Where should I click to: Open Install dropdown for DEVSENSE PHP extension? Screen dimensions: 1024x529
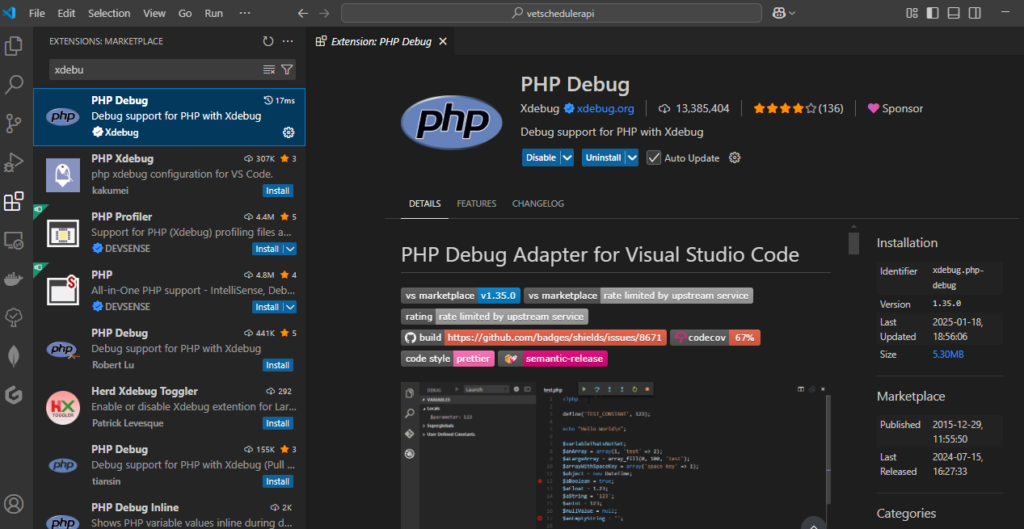[x=290, y=307]
